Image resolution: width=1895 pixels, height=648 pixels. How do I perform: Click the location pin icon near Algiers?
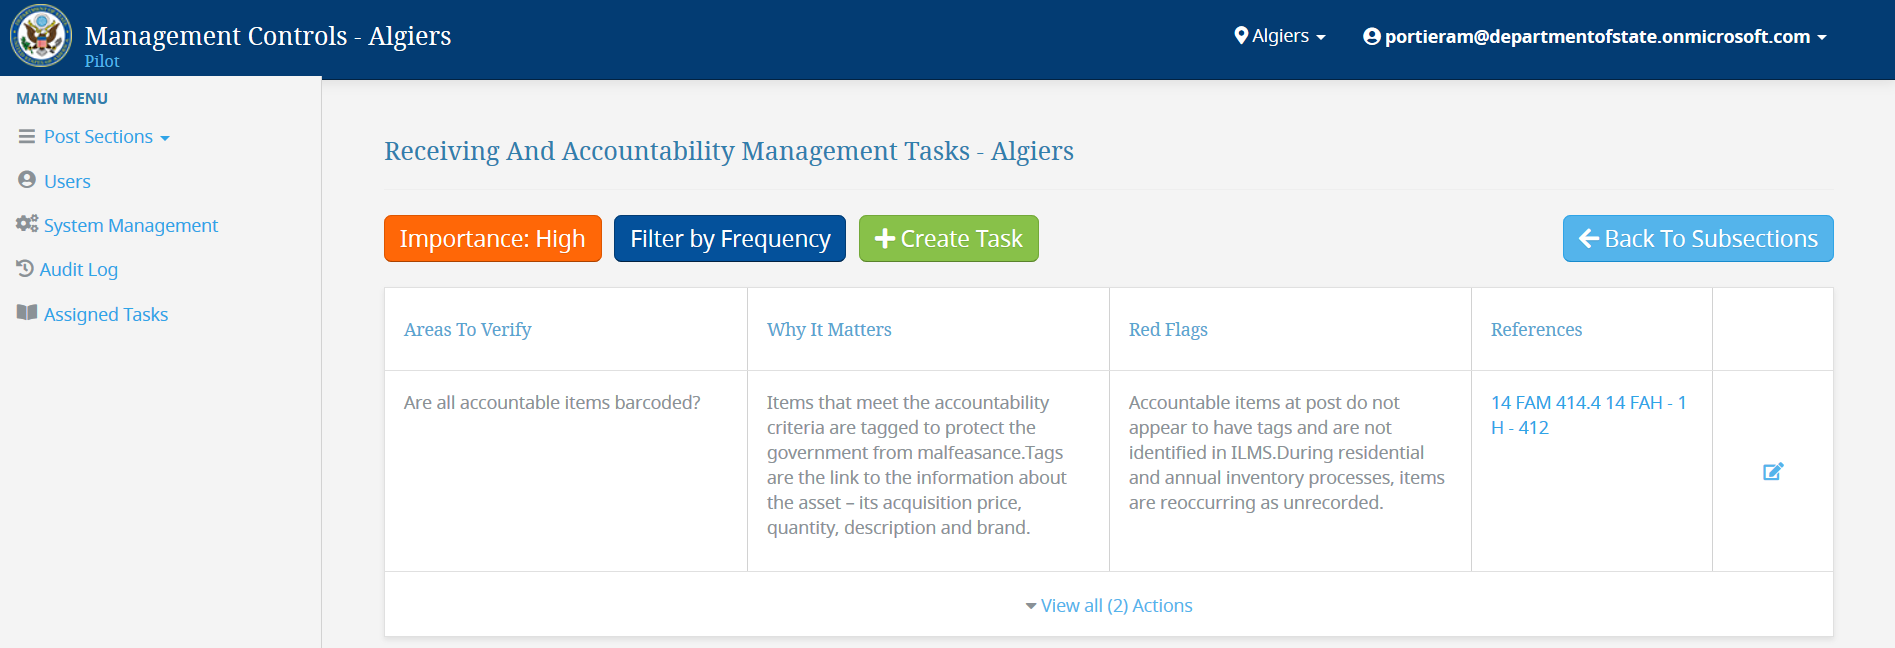click(x=1241, y=36)
